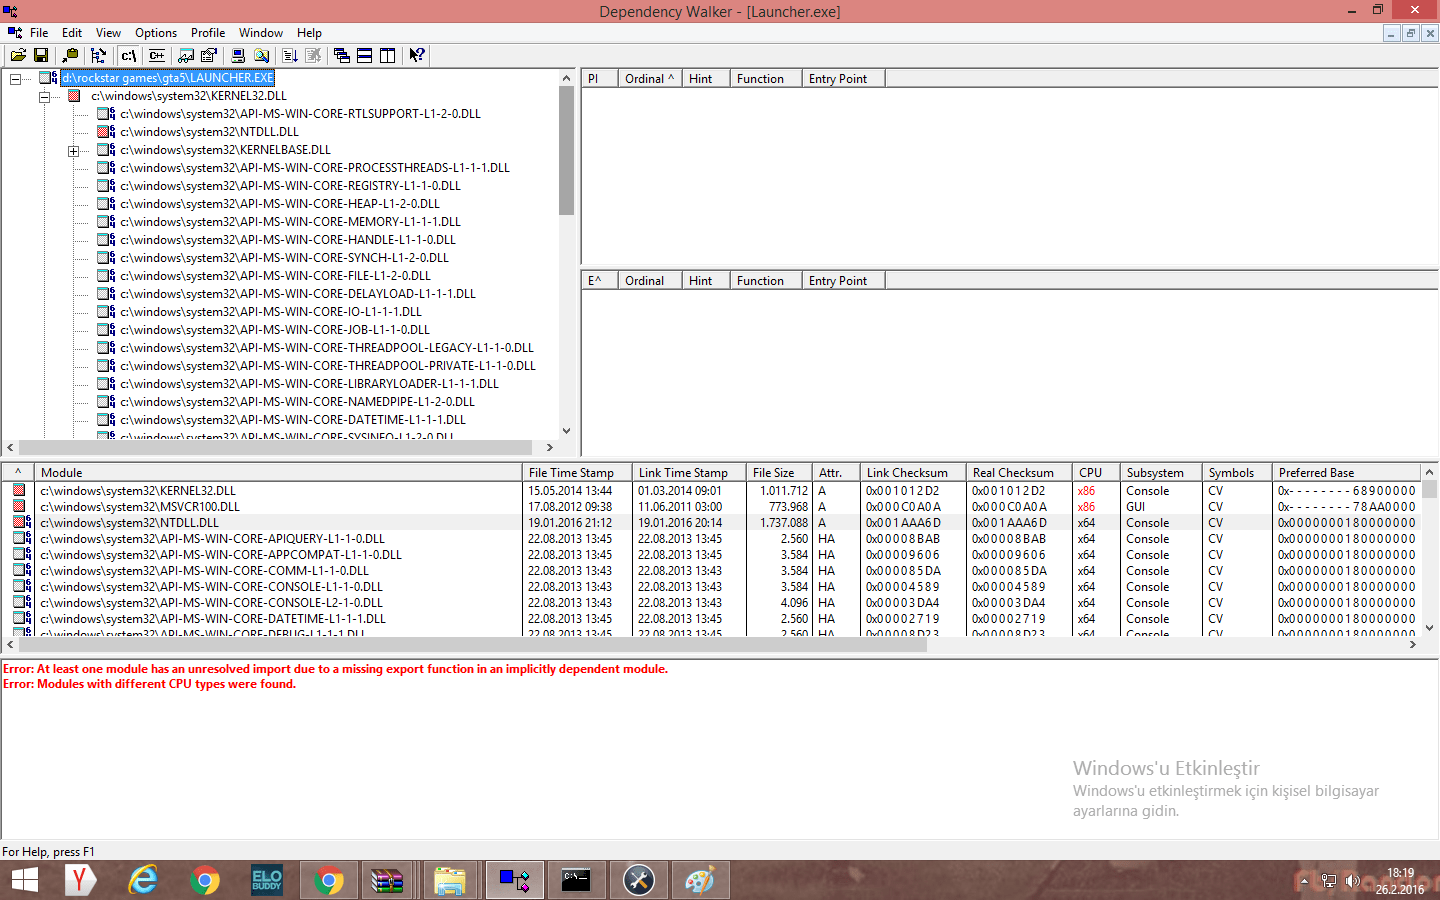Image resolution: width=1440 pixels, height=900 pixels.
Task: Click Function header in exports pane
Action: click(x=765, y=281)
